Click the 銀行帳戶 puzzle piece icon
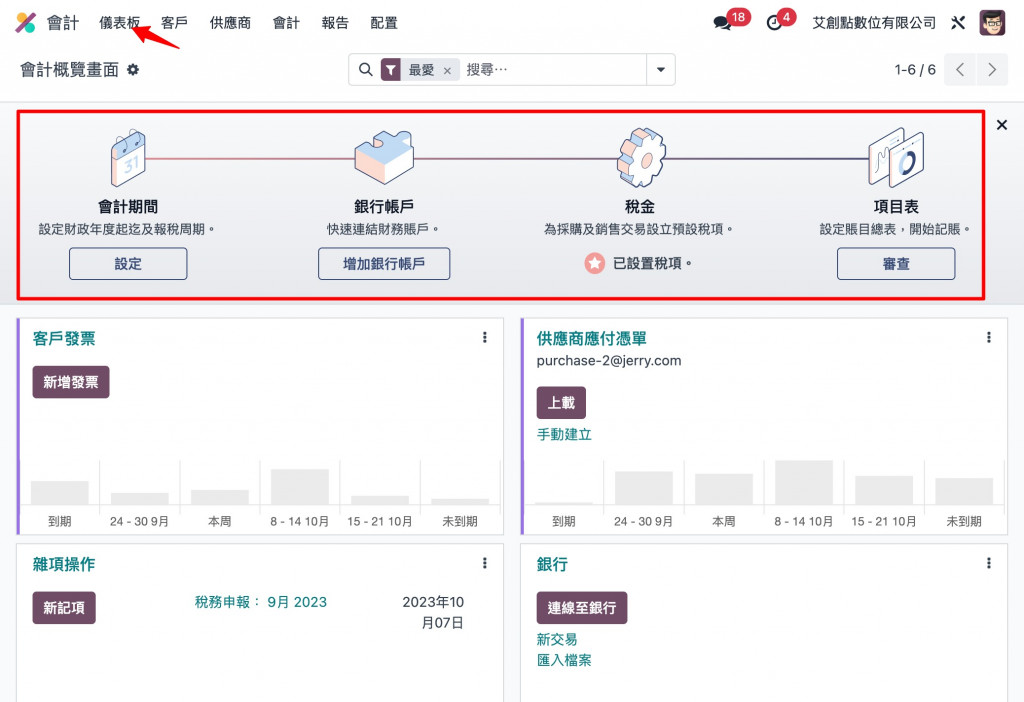Screen dimensions: 1024x702 tap(384, 157)
